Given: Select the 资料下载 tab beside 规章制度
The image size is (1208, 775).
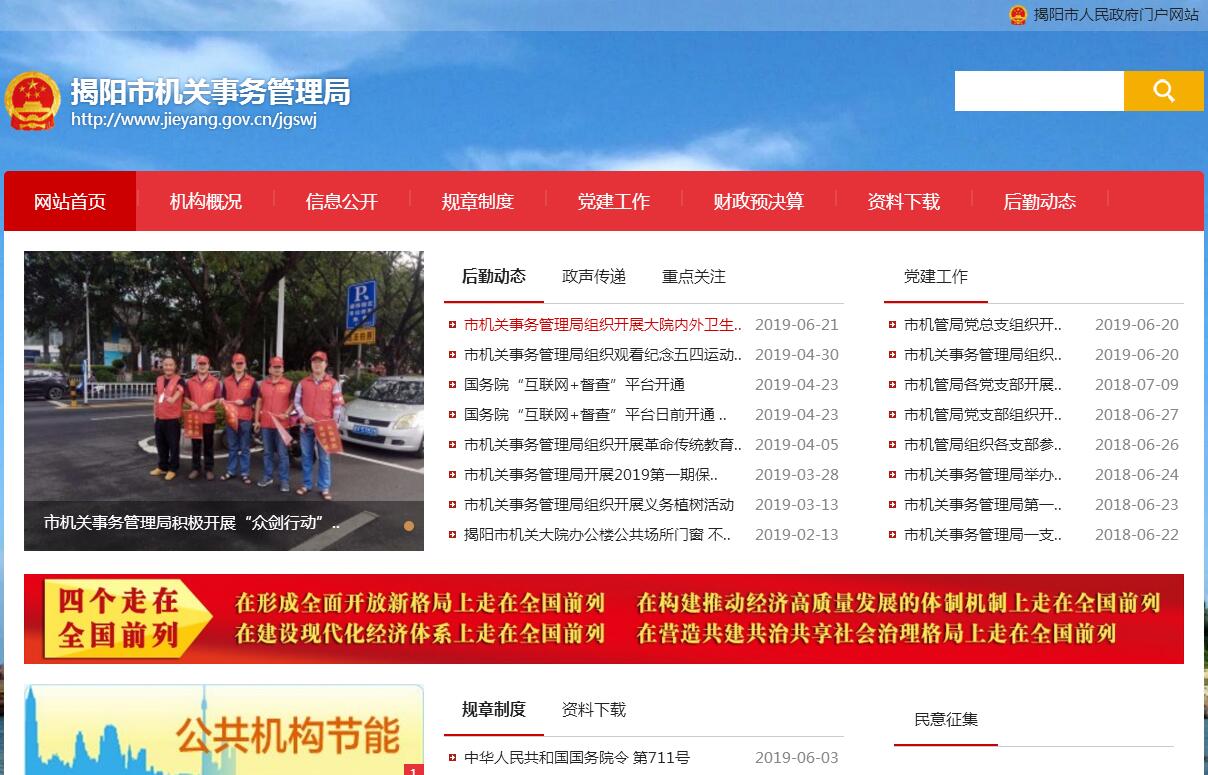Looking at the screenshot, I should click(593, 710).
